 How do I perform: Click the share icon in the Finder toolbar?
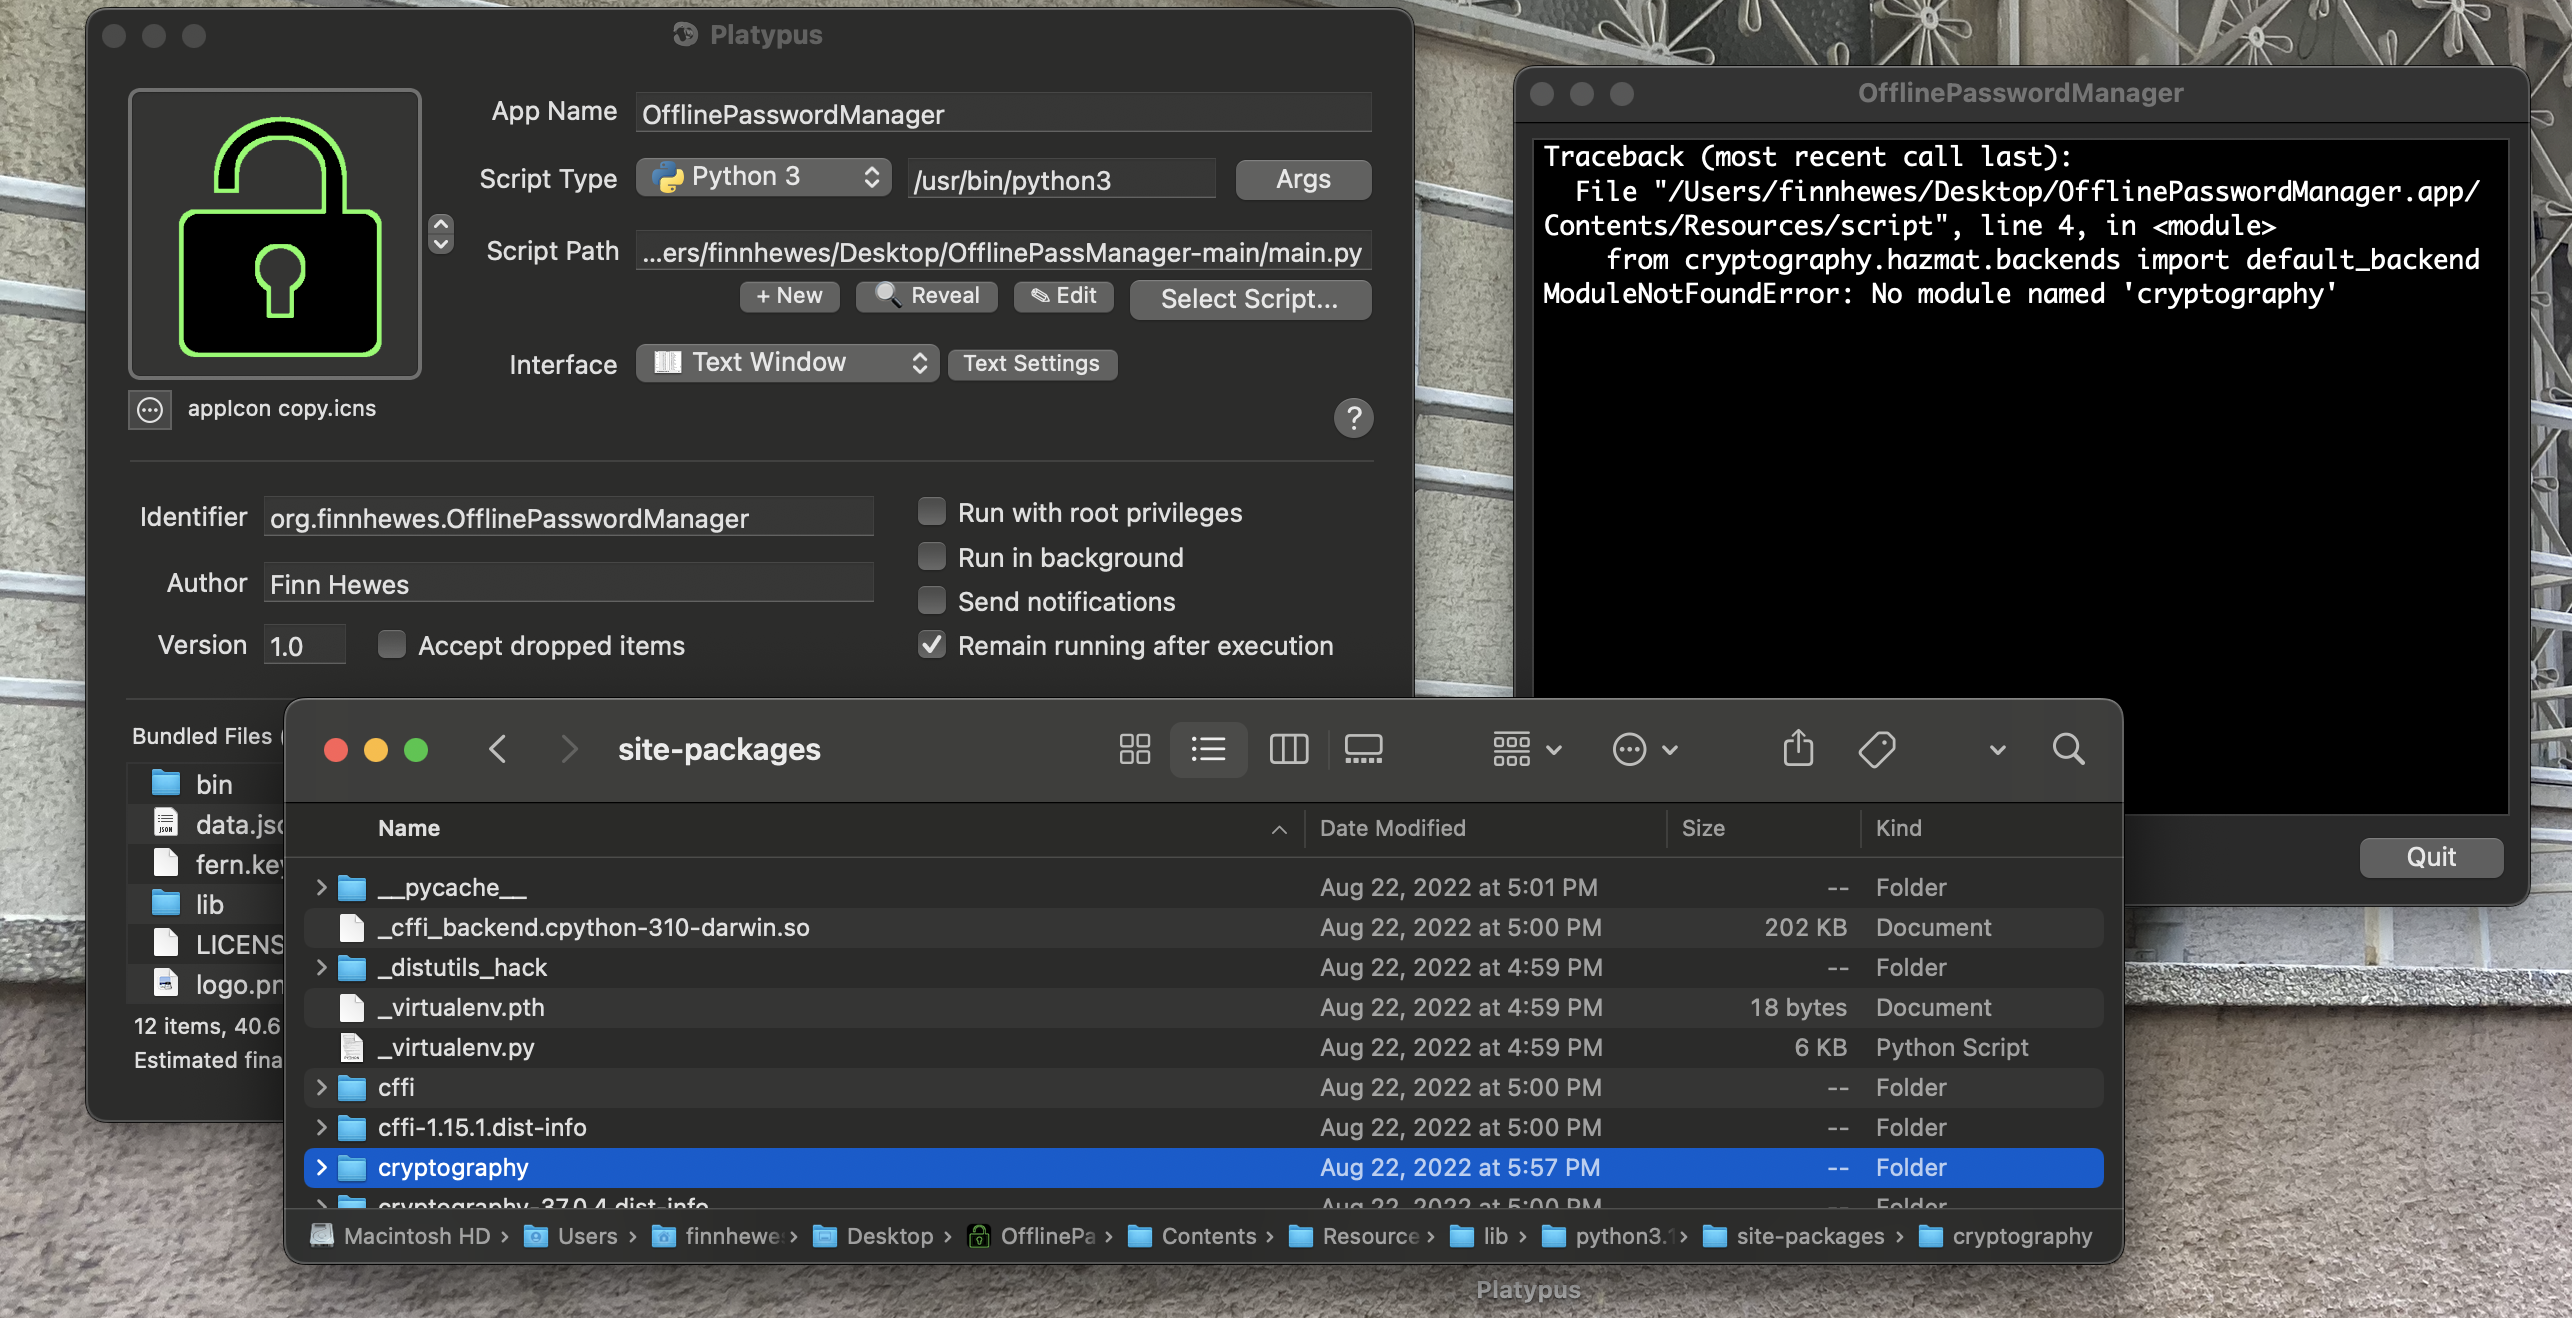[1797, 750]
